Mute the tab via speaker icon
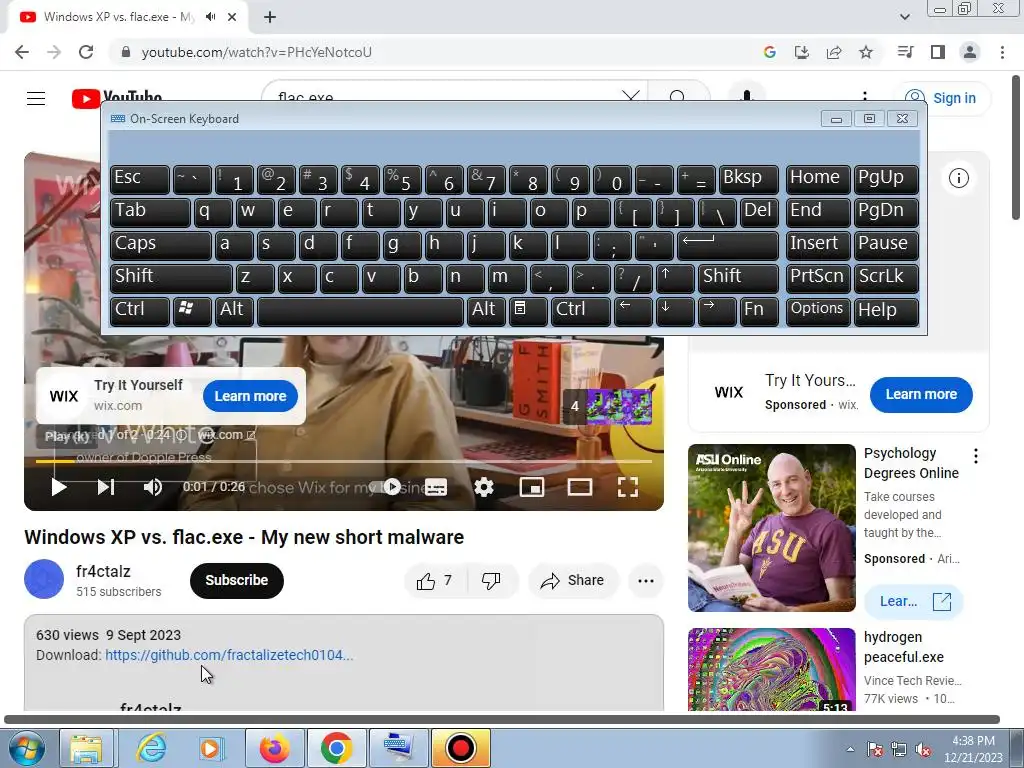 click(x=210, y=17)
